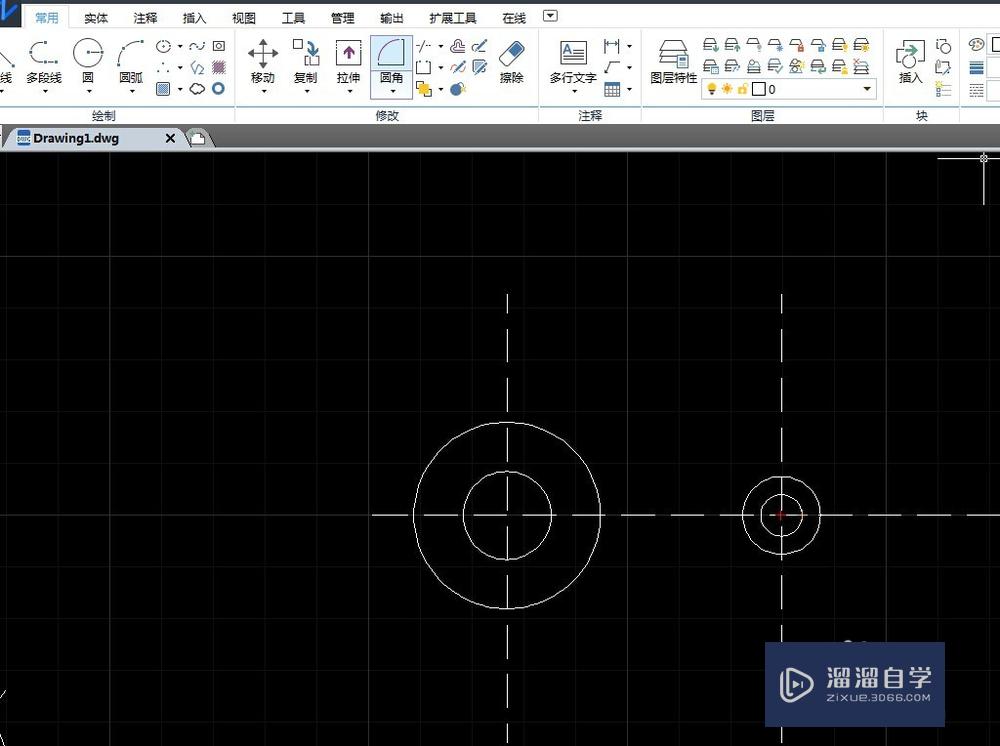Click the trim tool icon

[x=423, y=46]
